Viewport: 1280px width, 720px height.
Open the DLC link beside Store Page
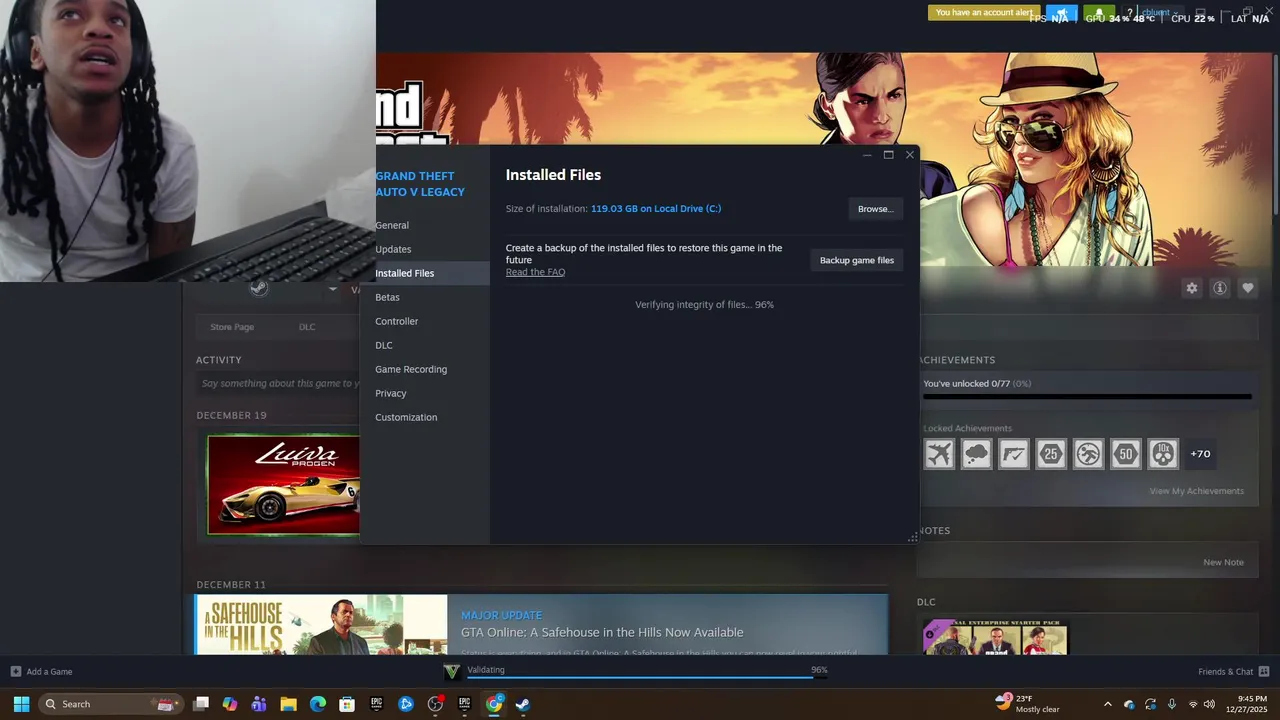[x=307, y=327]
